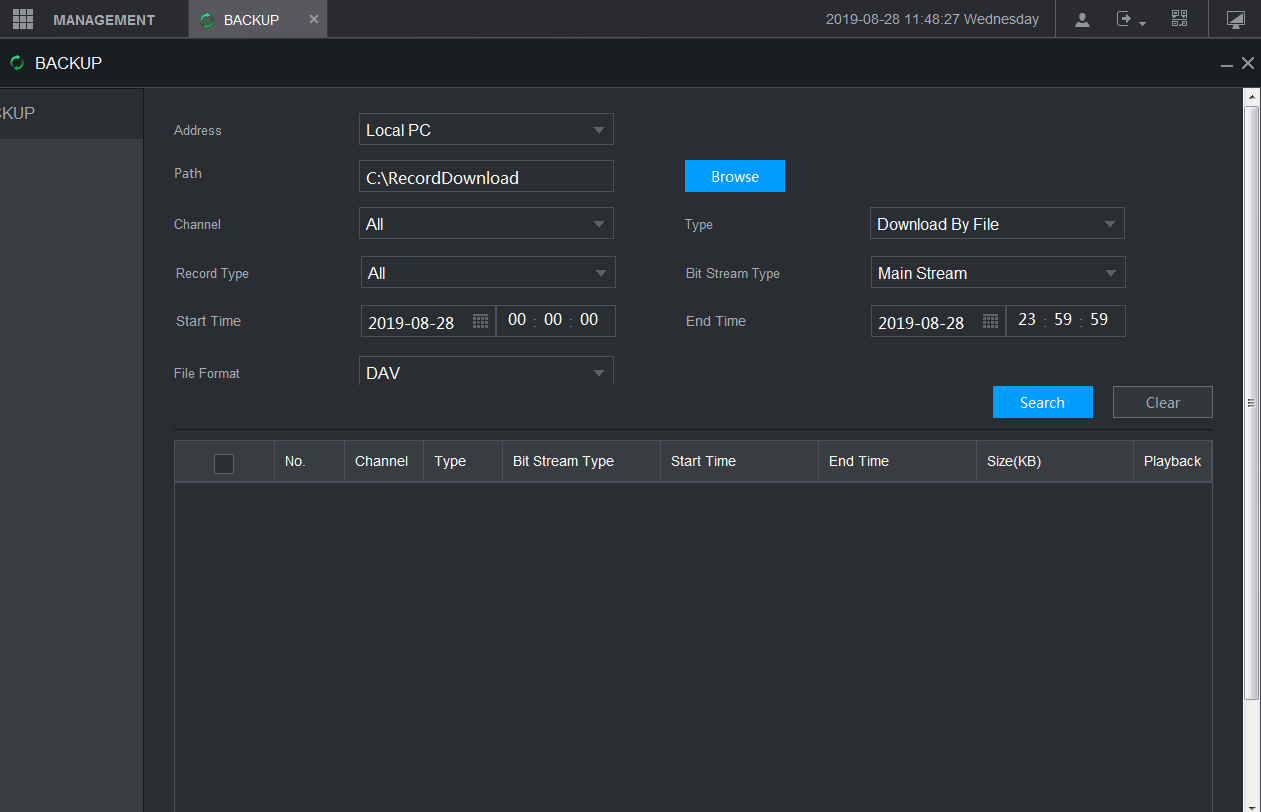
Task: Close the BACKUP tab
Action: tap(313, 19)
